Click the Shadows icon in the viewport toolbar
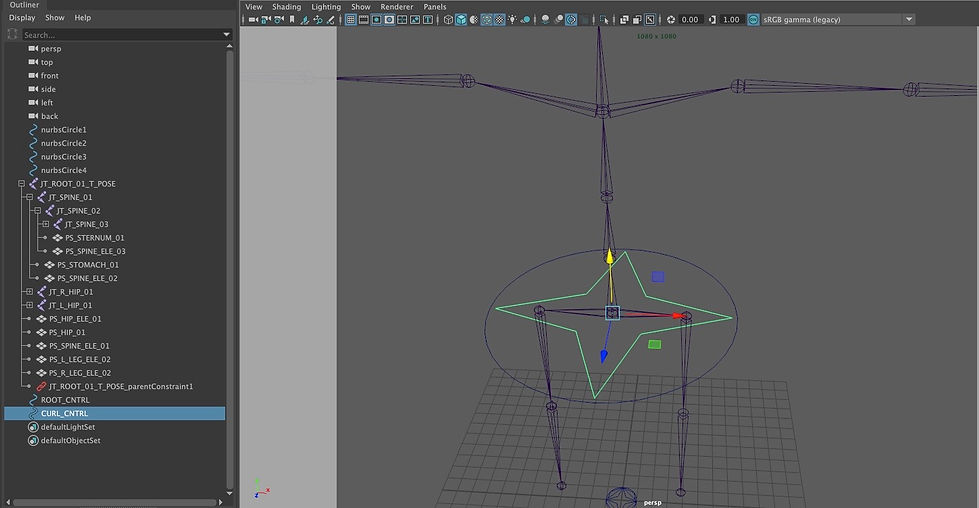979x508 pixels. coord(525,19)
